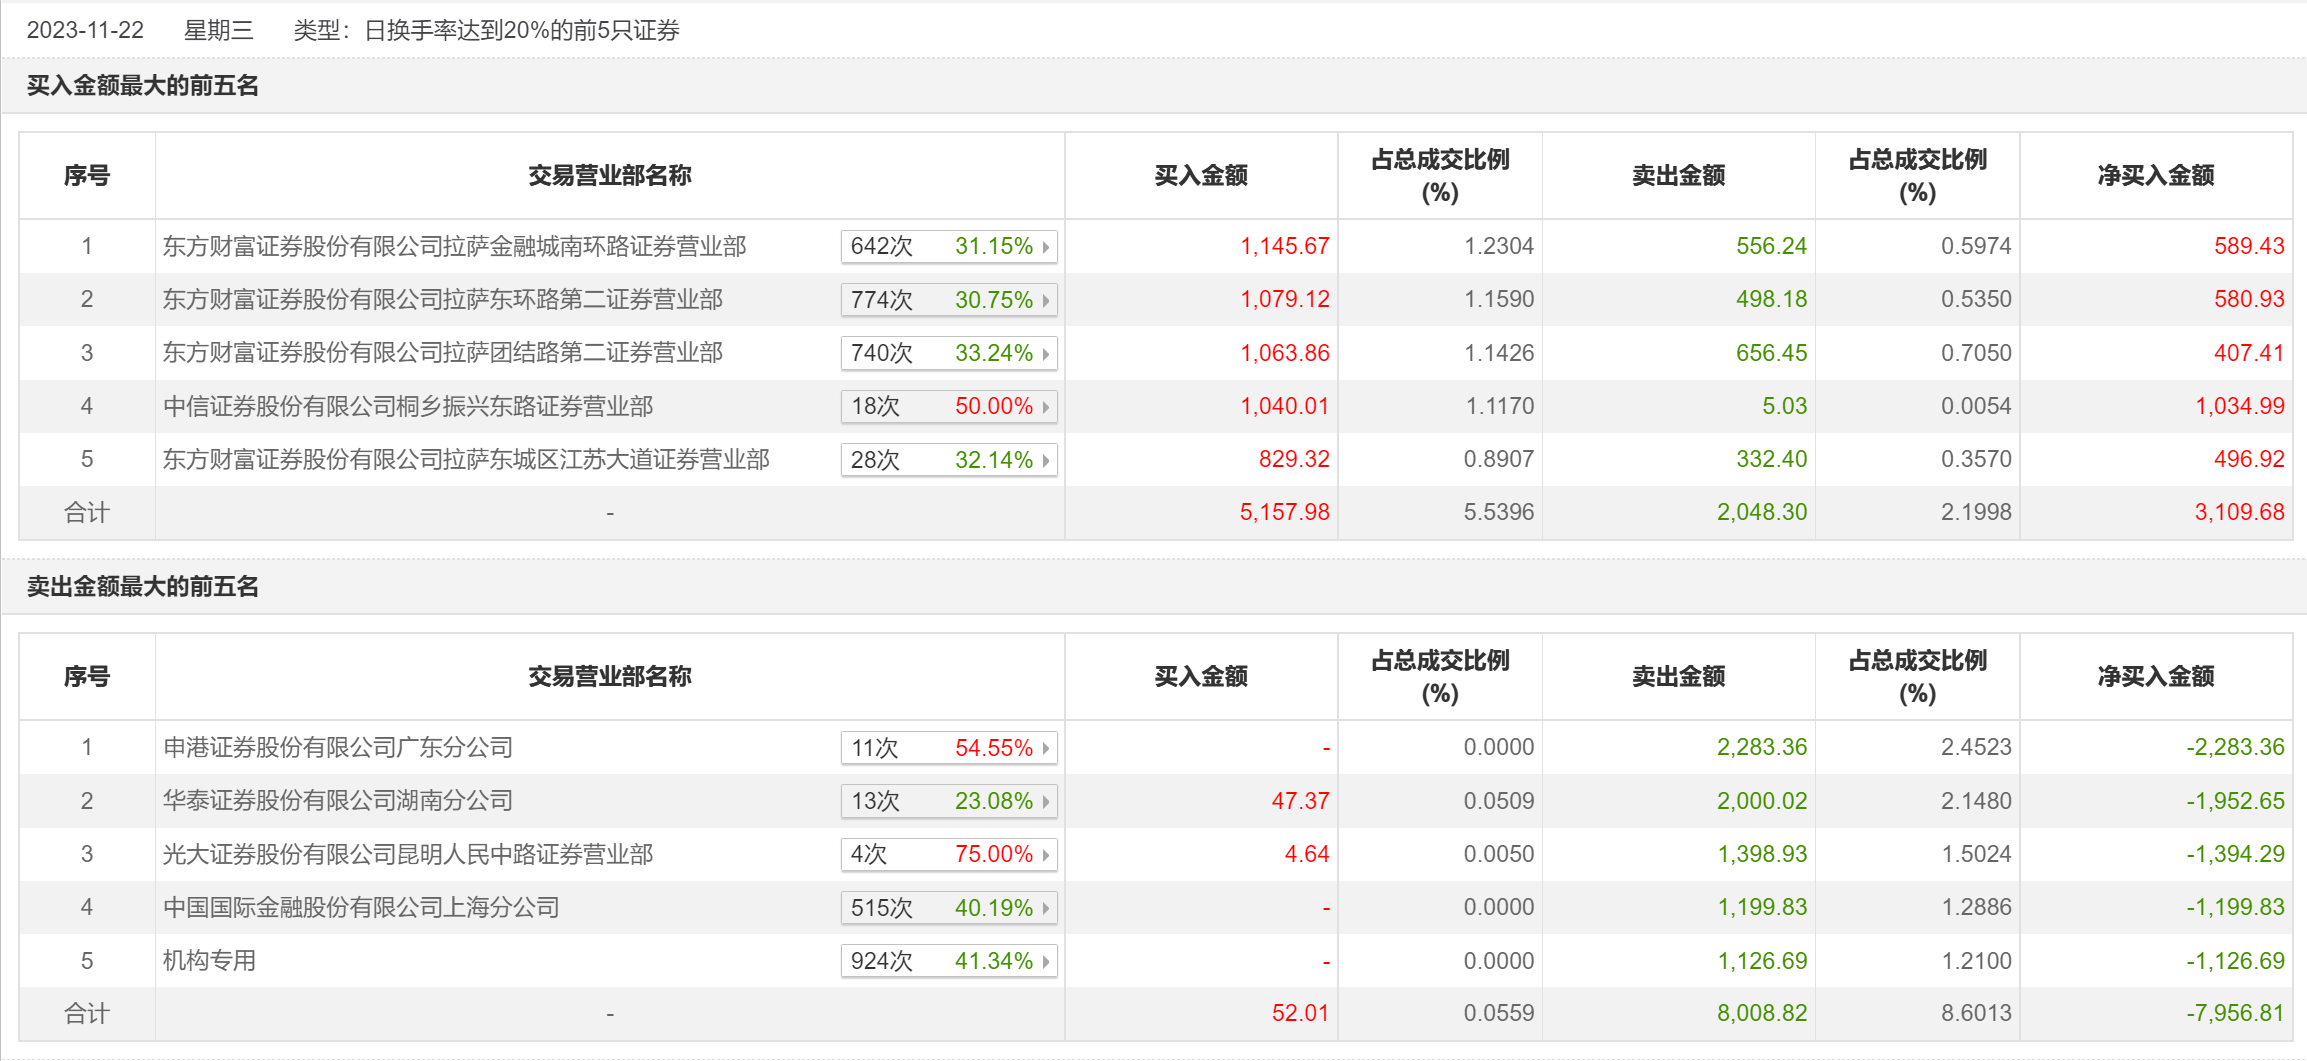The image size is (2307, 1061).
Task: Expand the 13次 23.08% stats box
Action: coord(948,801)
